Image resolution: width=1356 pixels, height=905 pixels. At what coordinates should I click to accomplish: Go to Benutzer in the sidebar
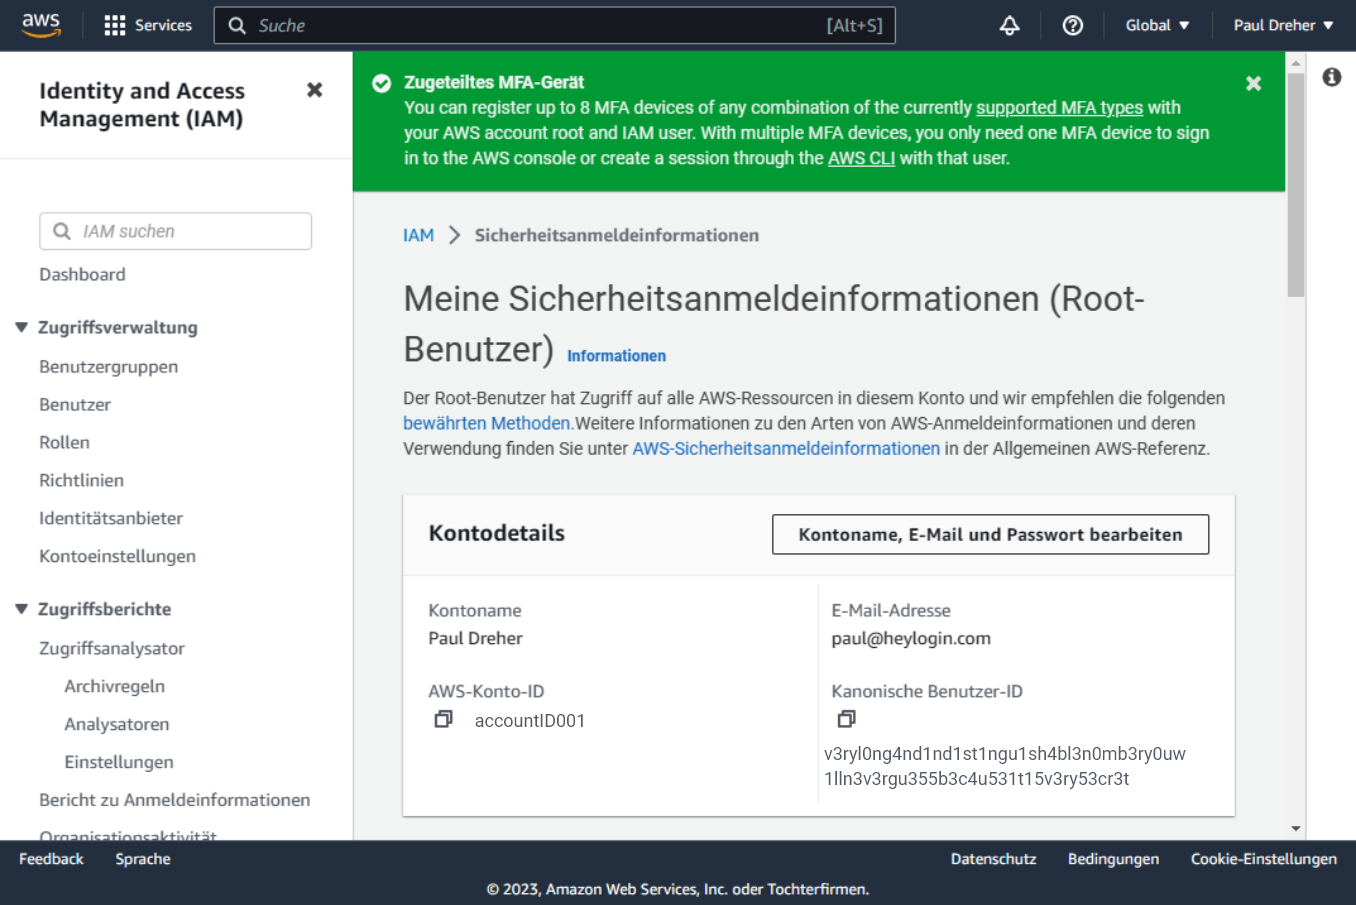point(75,405)
